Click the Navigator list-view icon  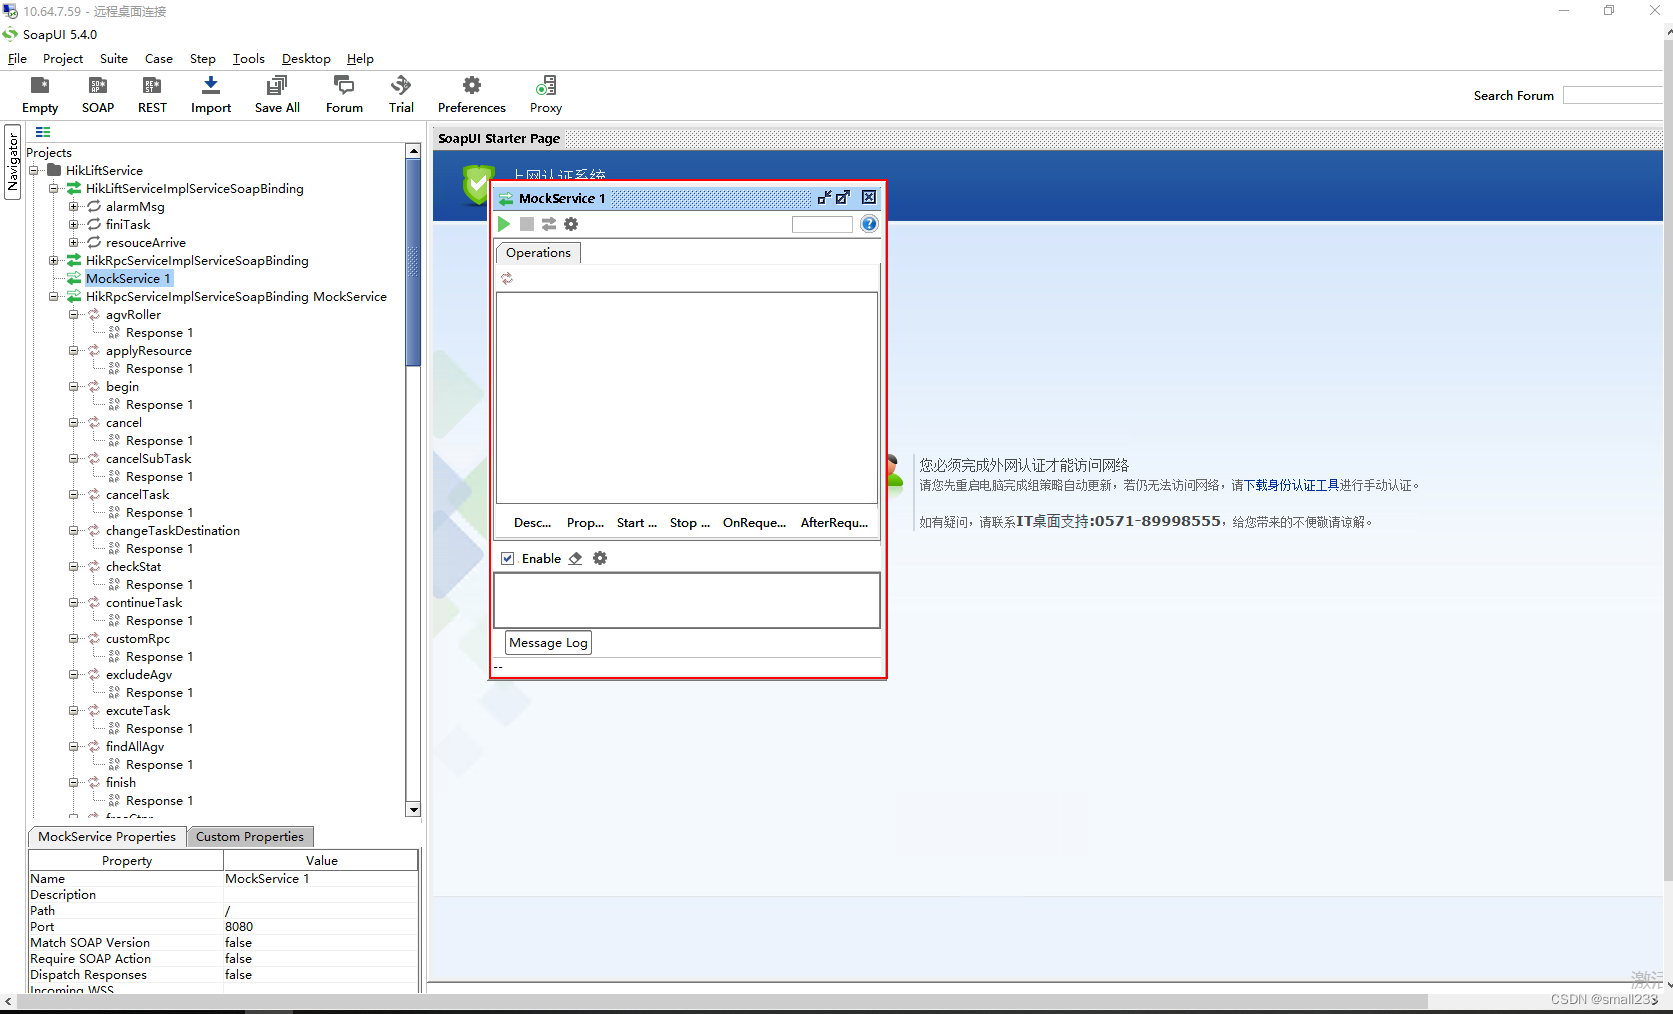43,132
